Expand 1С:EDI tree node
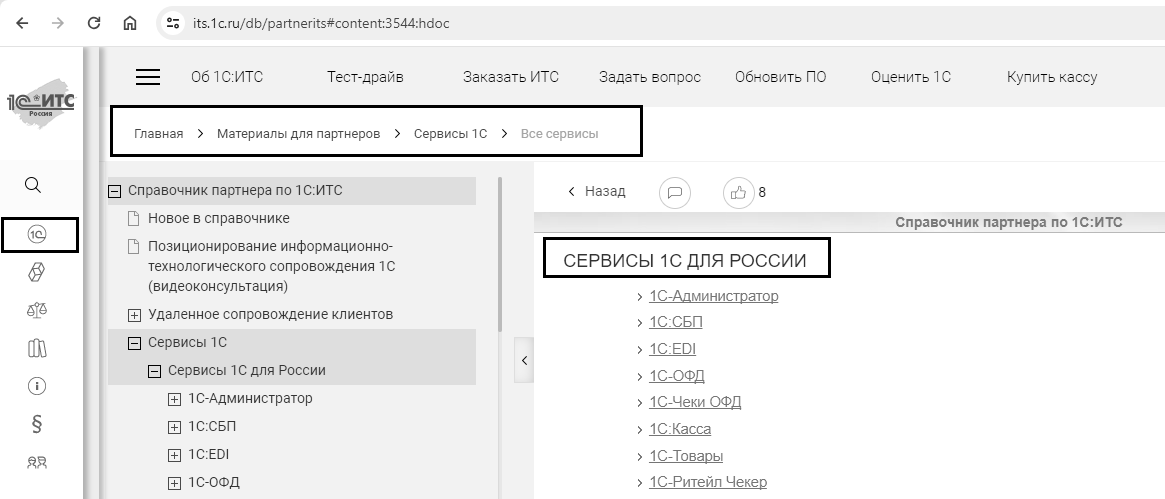This screenshot has height=499, width=1165. coord(175,454)
